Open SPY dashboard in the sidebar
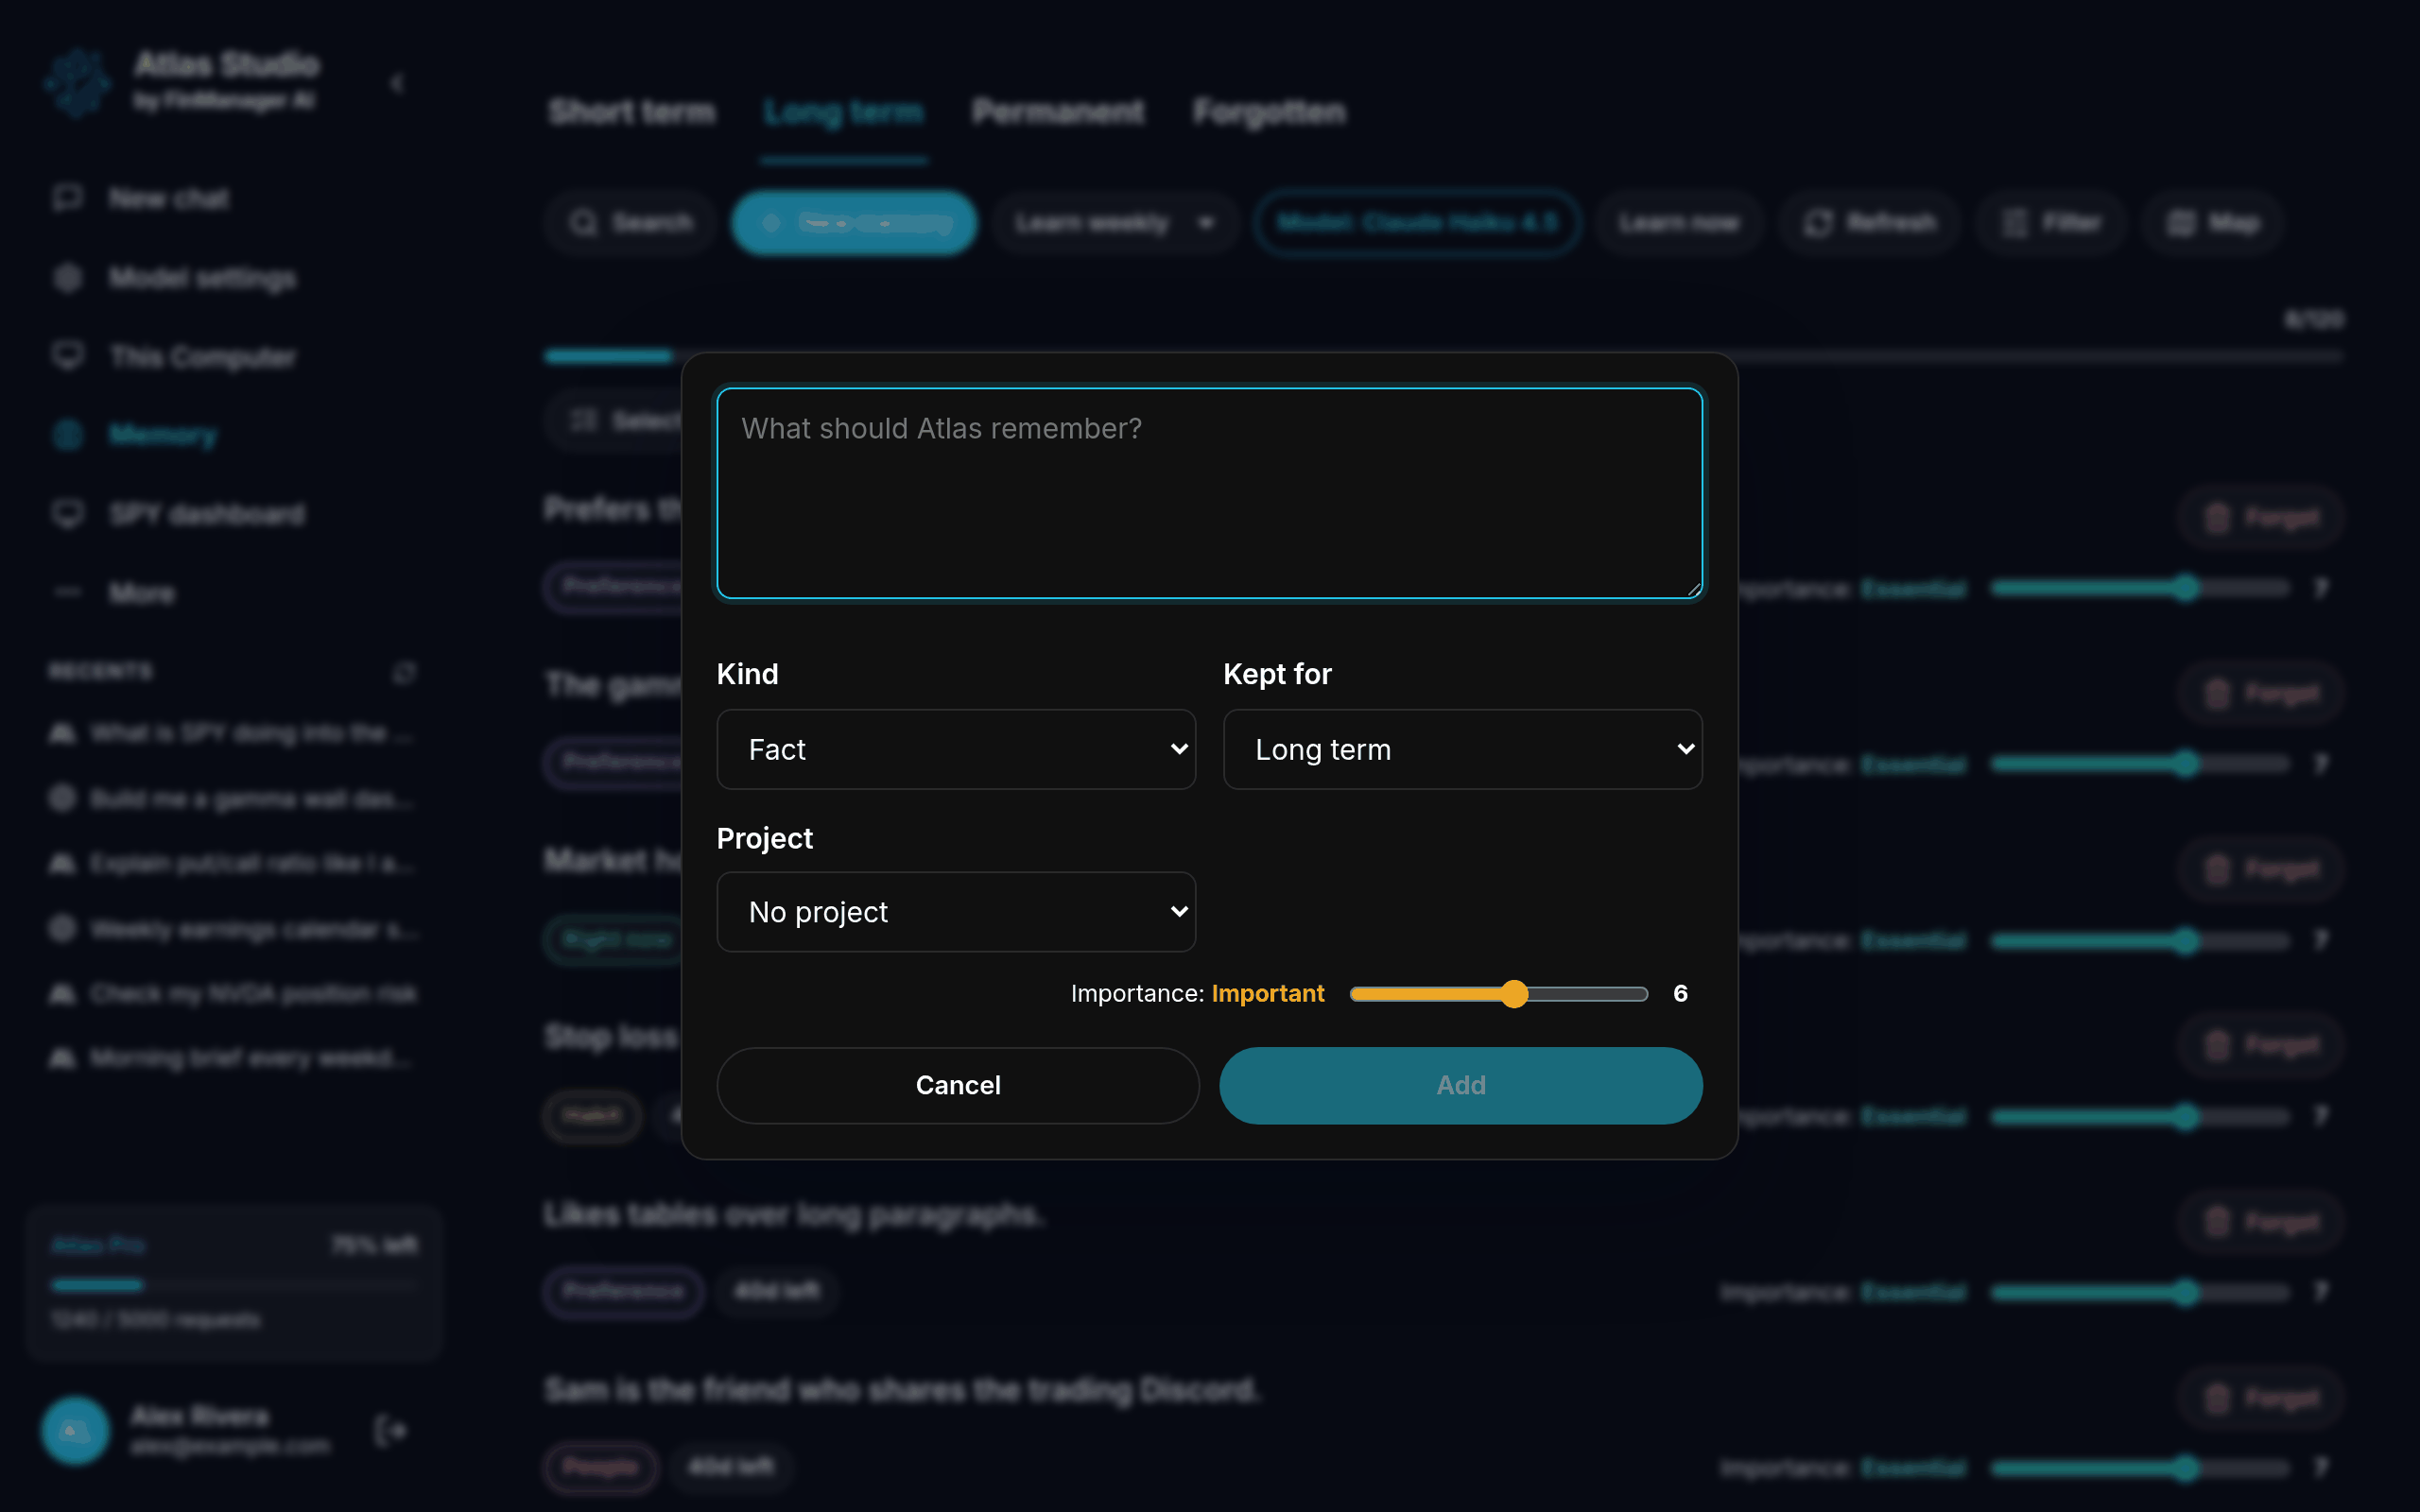Screen dimensions: 2420x1512 coord(233,514)
